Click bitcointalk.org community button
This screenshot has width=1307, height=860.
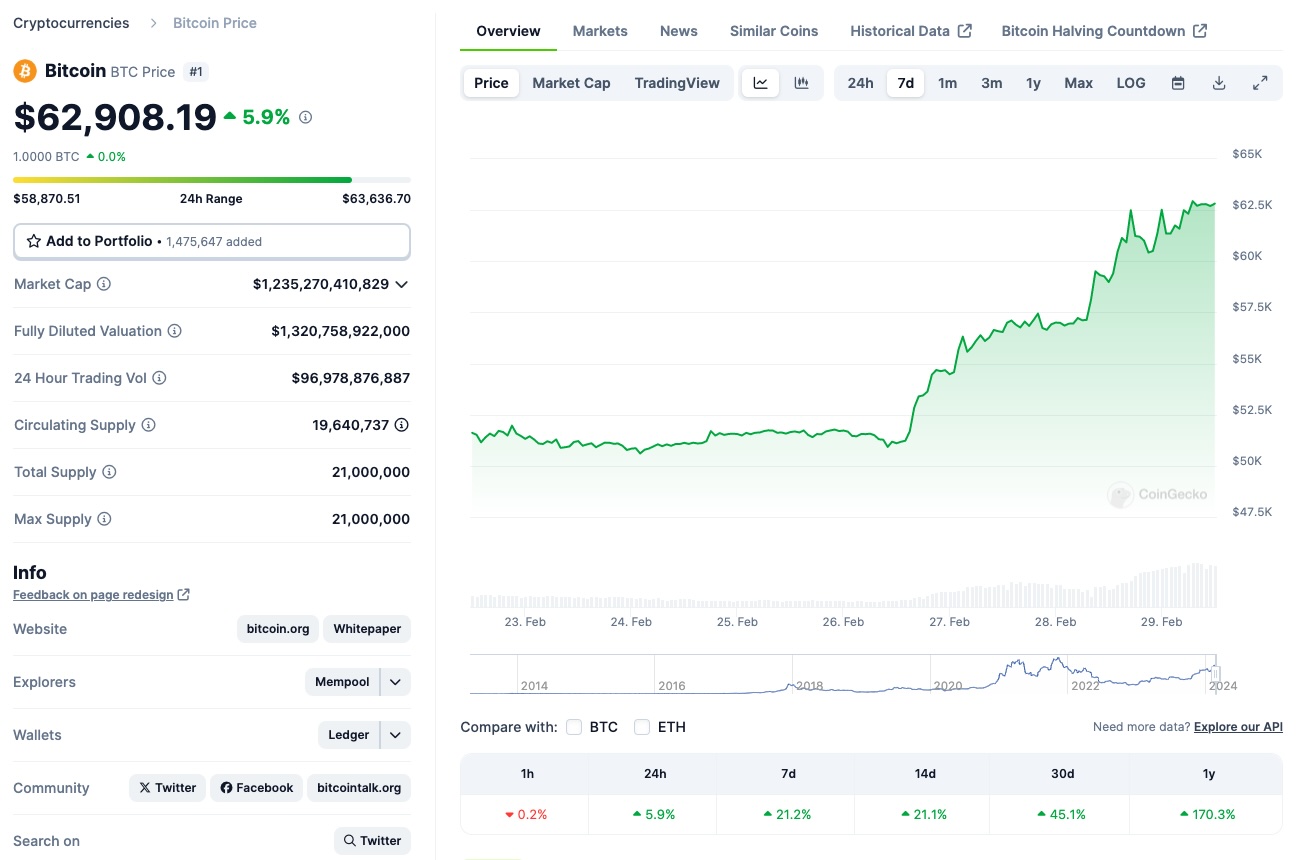[359, 788]
